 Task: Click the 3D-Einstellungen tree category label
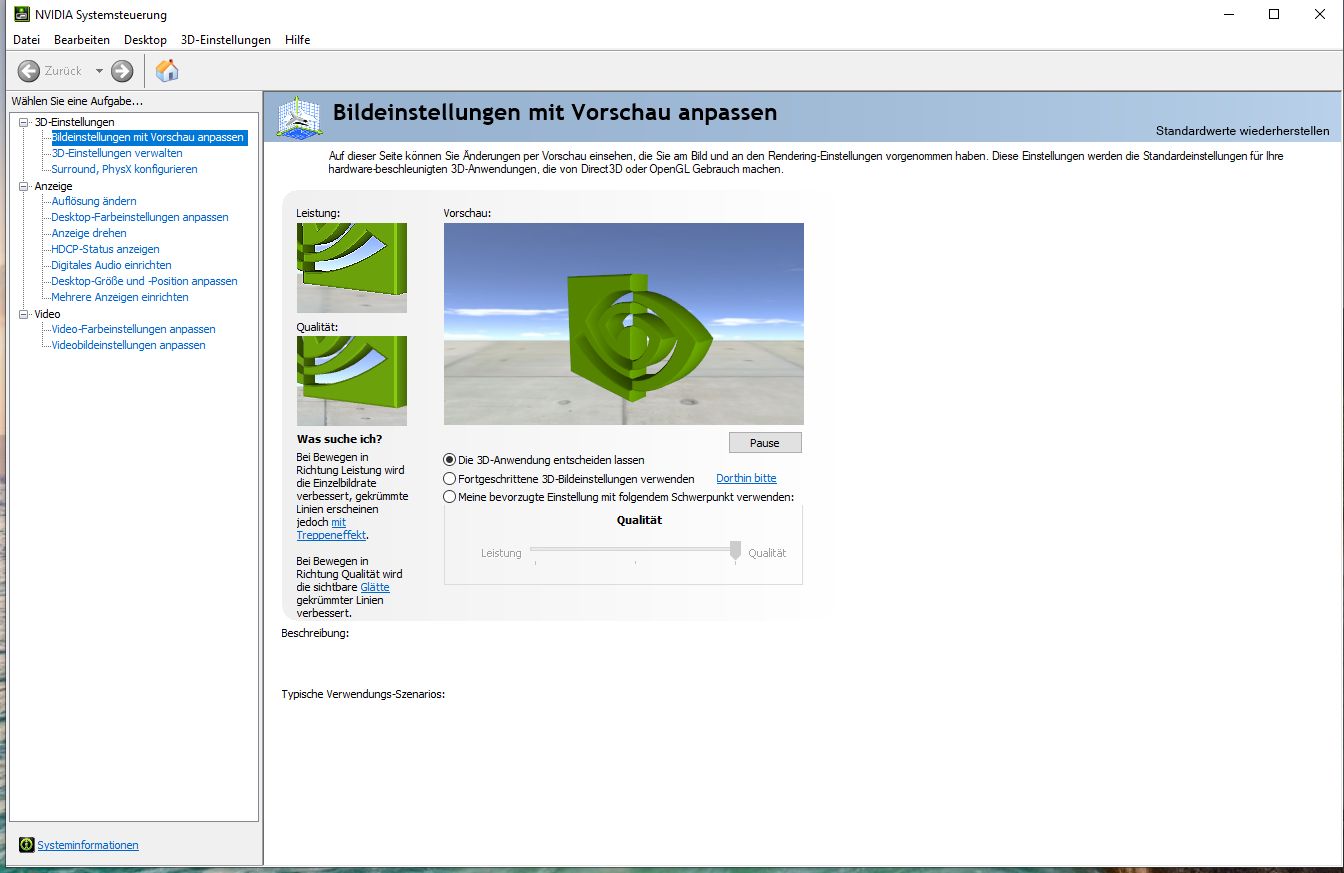(74, 122)
